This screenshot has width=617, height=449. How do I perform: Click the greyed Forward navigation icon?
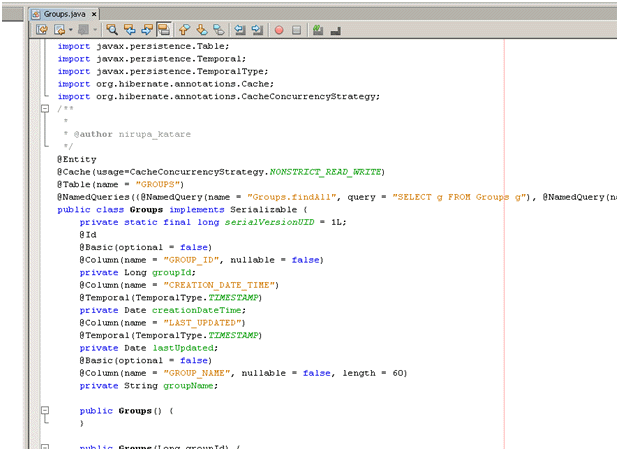pyautogui.click(x=83, y=30)
